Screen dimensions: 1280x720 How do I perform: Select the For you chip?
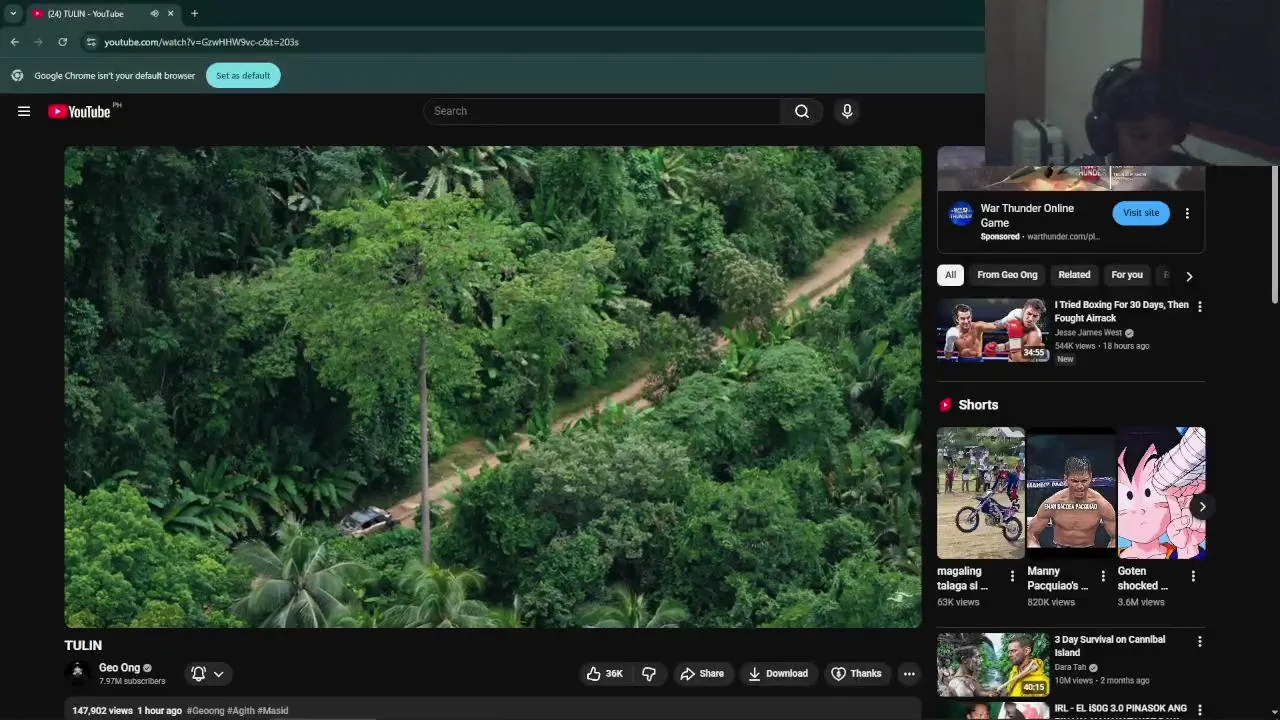click(x=1127, y=275)
